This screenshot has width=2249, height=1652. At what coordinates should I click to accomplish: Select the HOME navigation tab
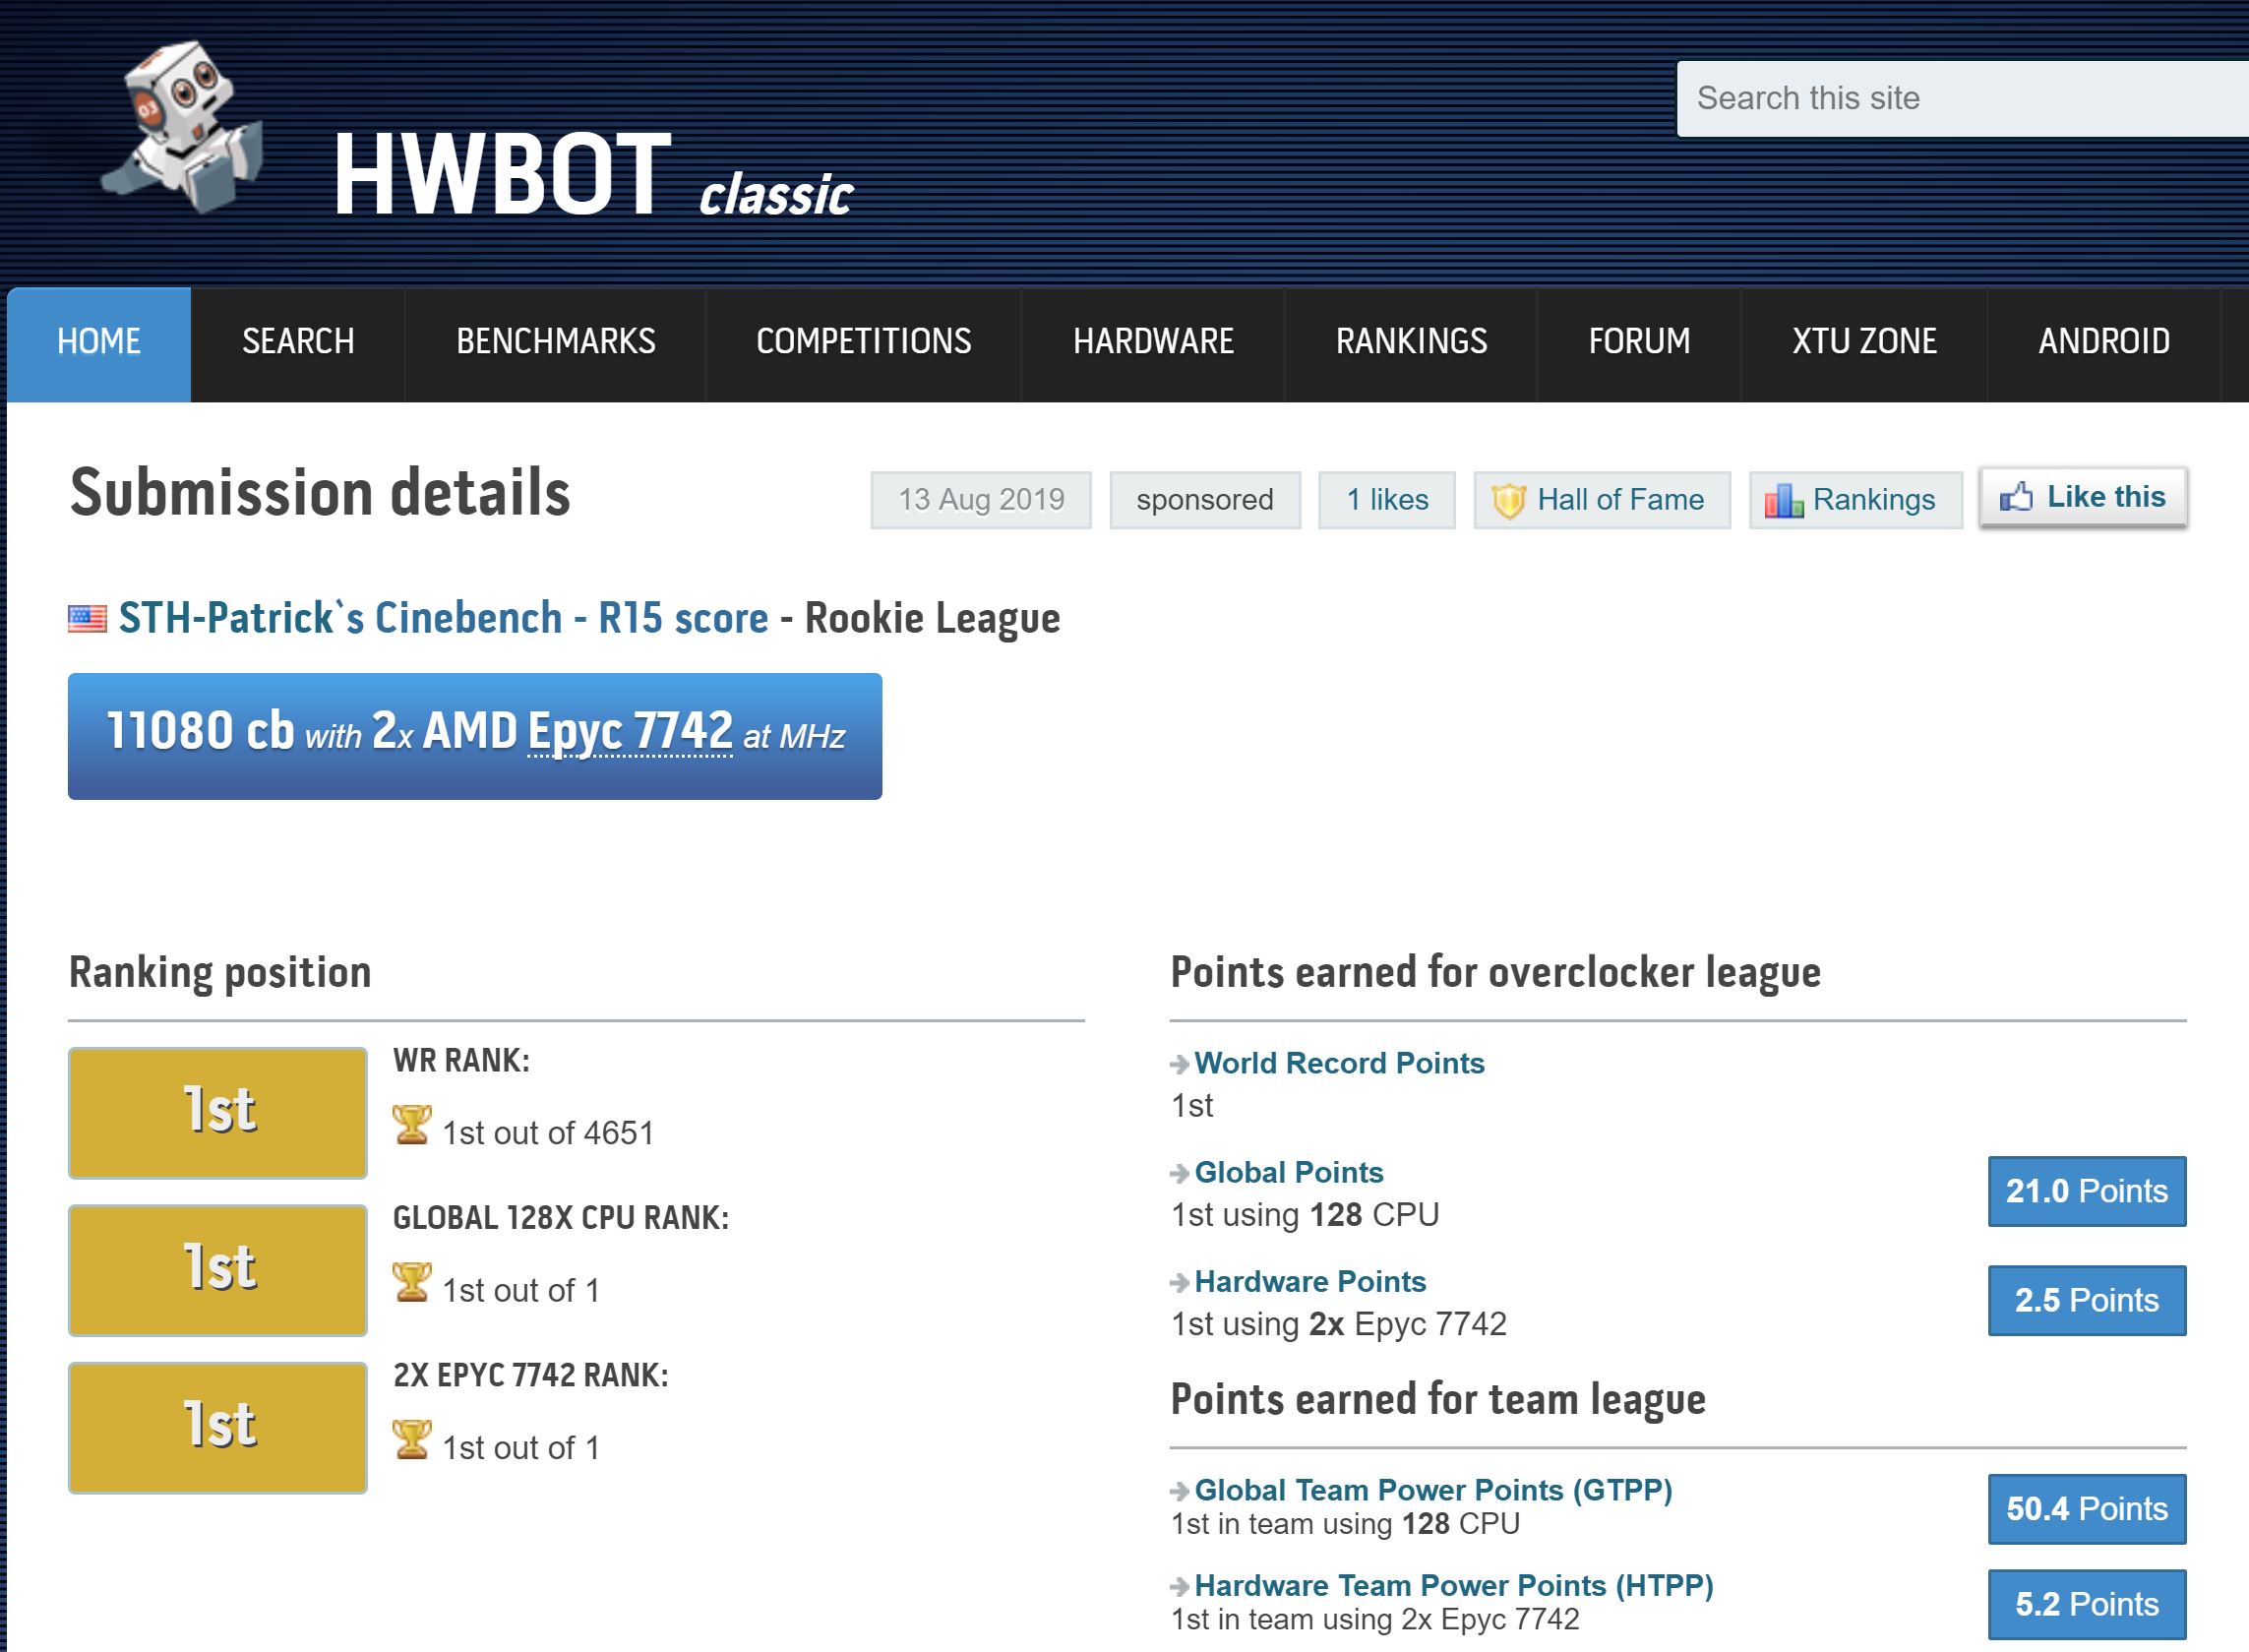point(99,342)
